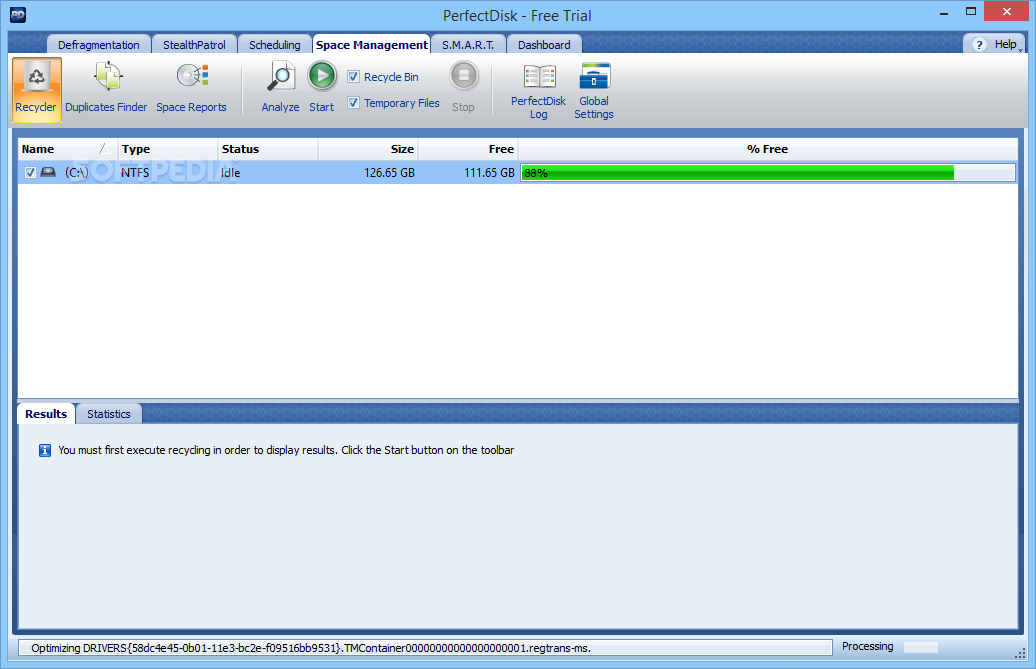The image size is (1036, 669).
Task: Click the Help dropdown arrow label
Action: tap(1020, 49)
